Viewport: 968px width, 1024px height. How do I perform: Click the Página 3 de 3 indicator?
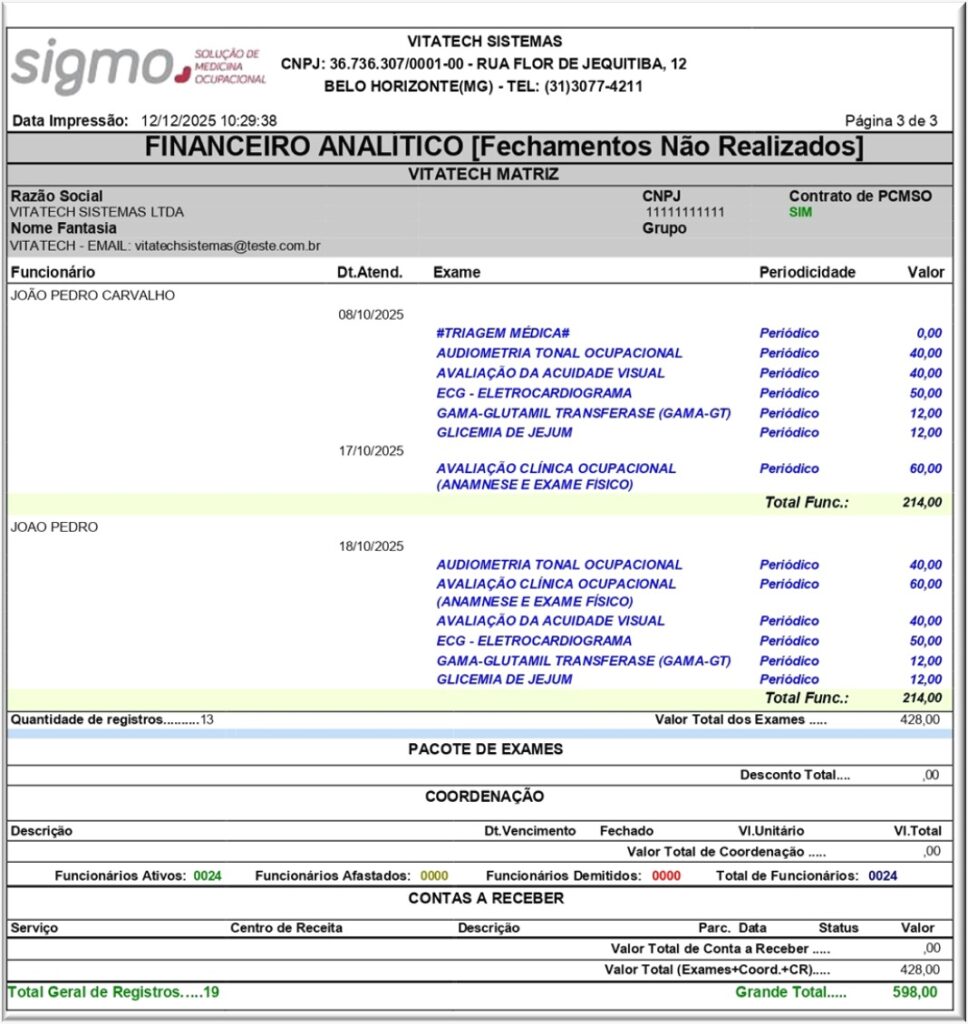(x=891, y=121)
